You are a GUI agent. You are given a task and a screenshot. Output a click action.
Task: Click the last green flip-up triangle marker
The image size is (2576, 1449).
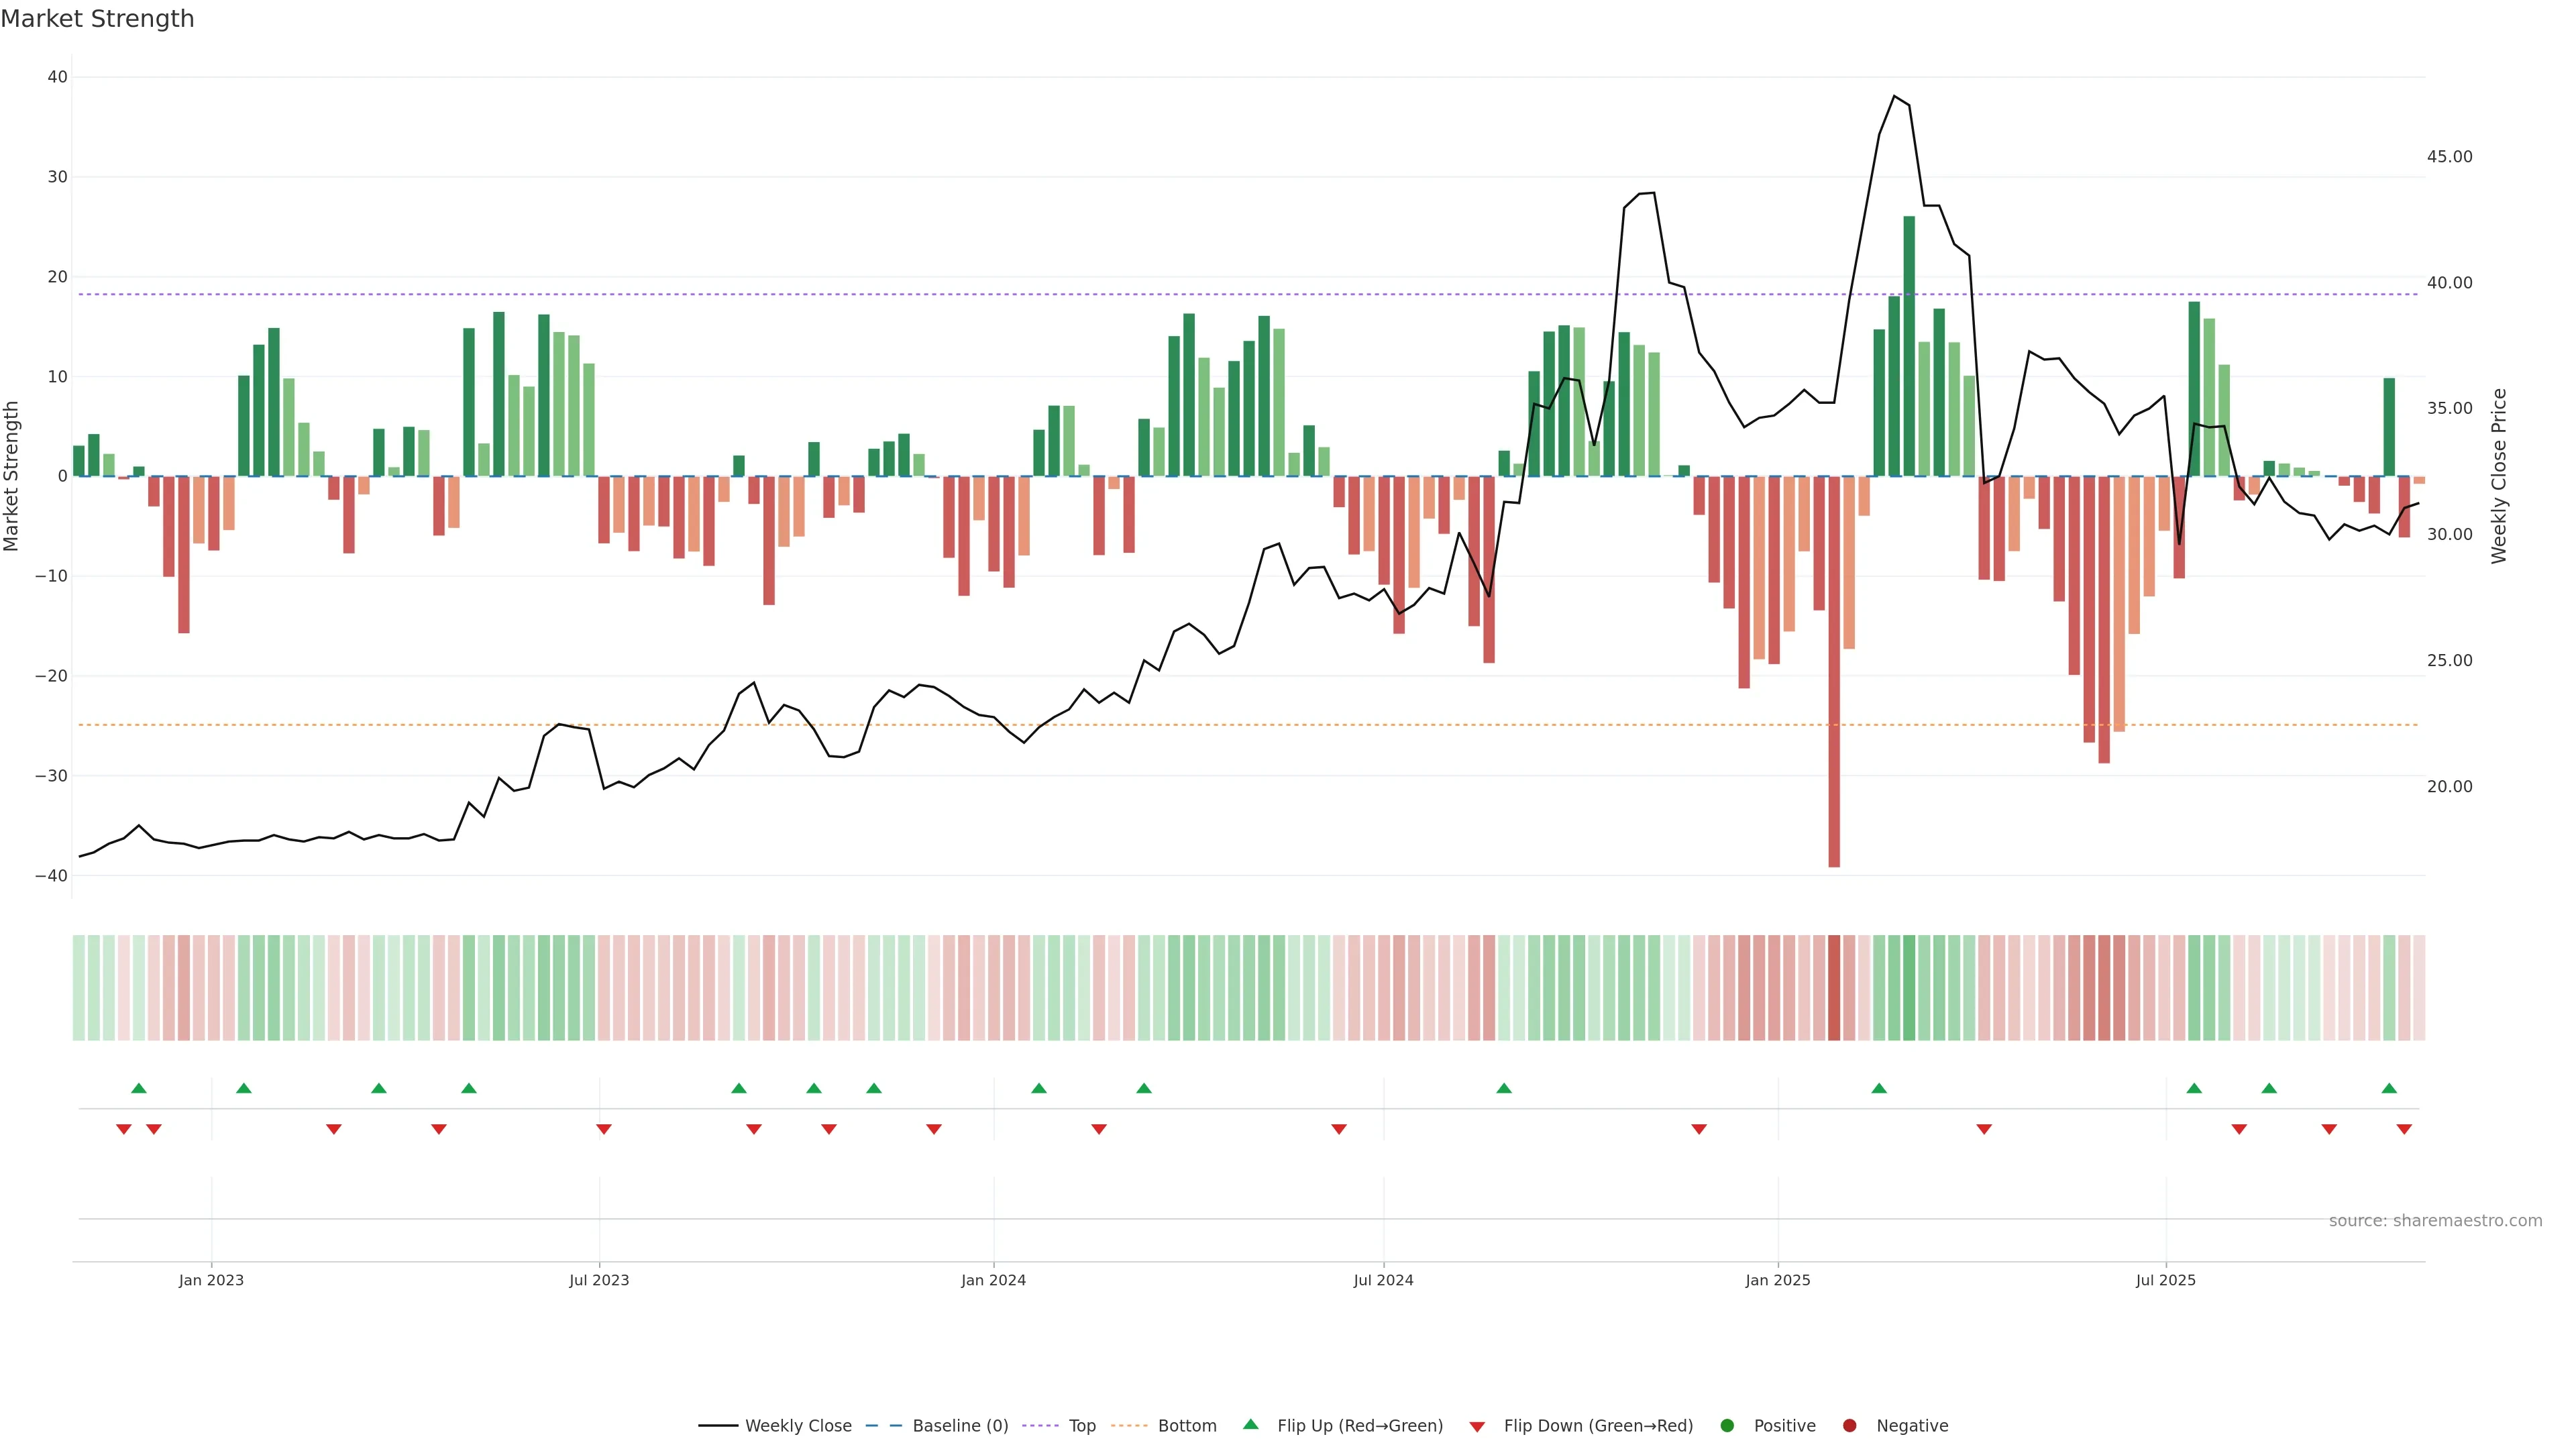point(2389,1088)
